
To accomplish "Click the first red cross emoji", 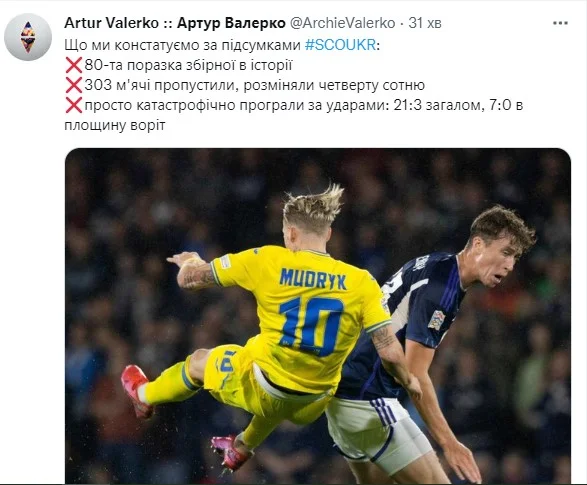I will click(74, 65).
